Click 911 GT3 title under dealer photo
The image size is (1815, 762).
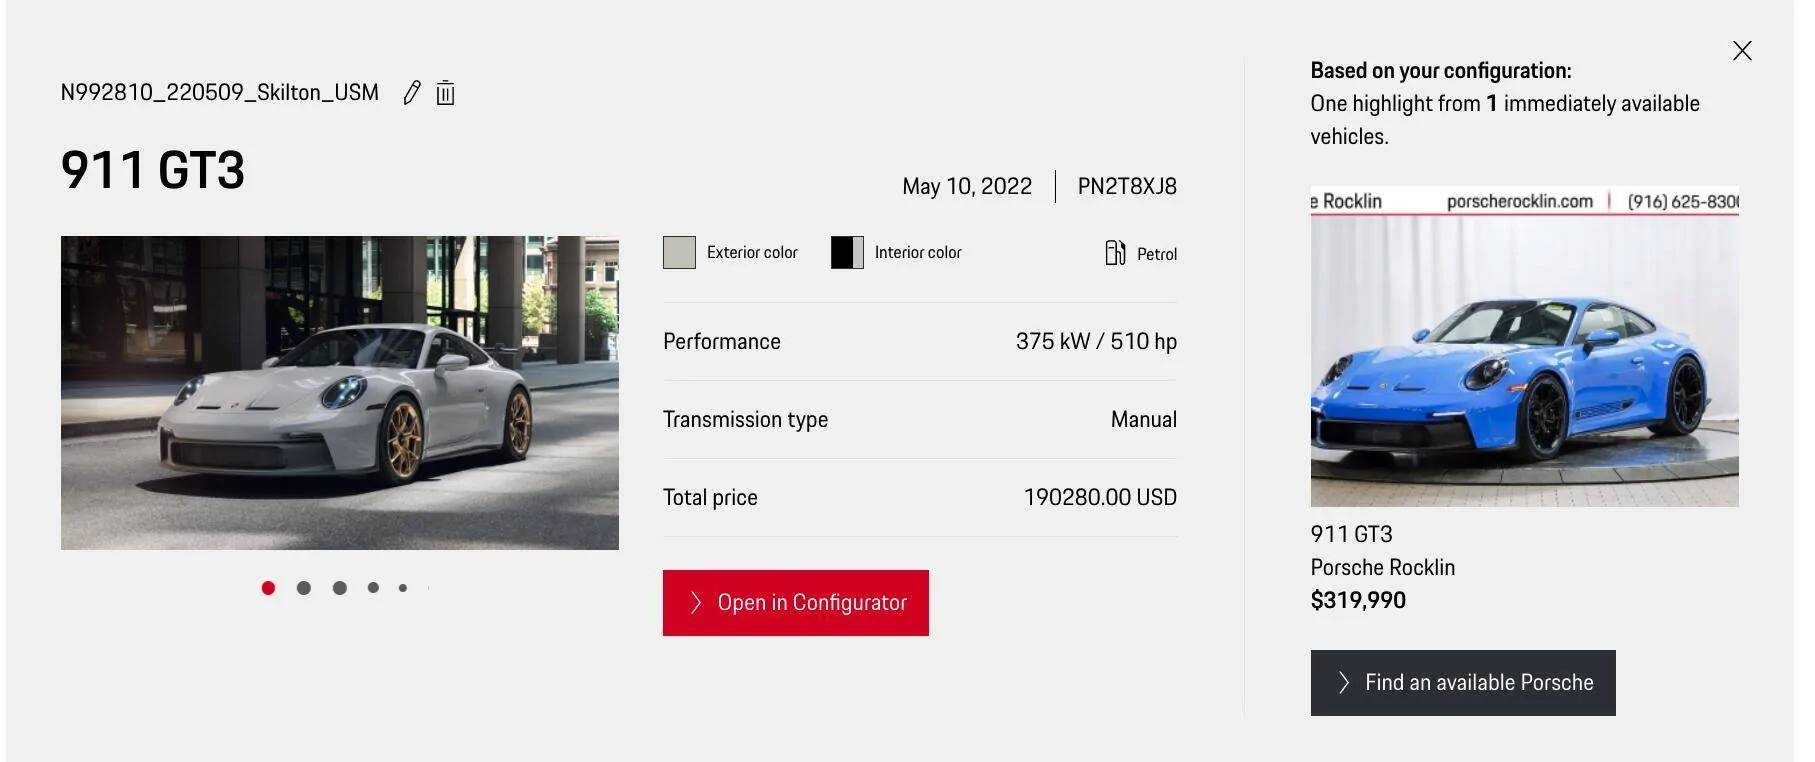pyautogui.click(x=1352, y=535)
